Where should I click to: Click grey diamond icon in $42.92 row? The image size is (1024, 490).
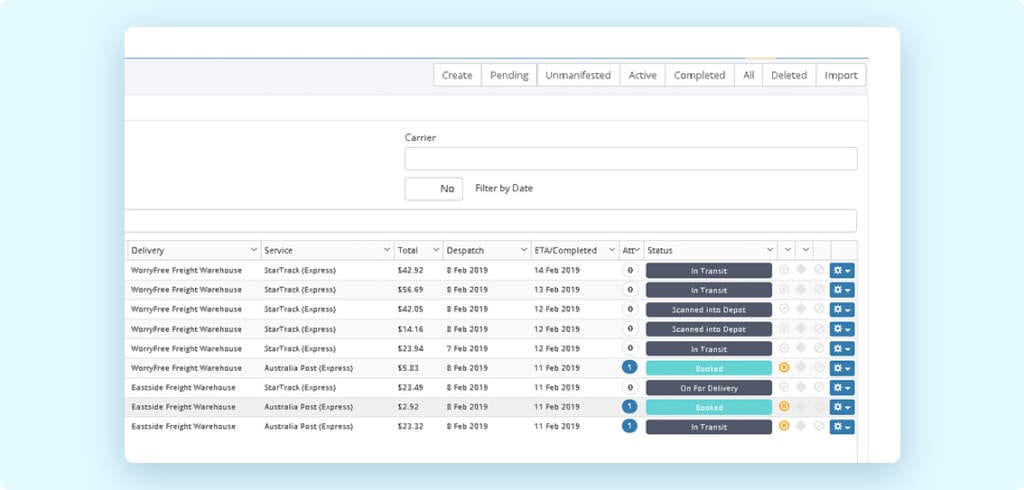tap(801, 270)
